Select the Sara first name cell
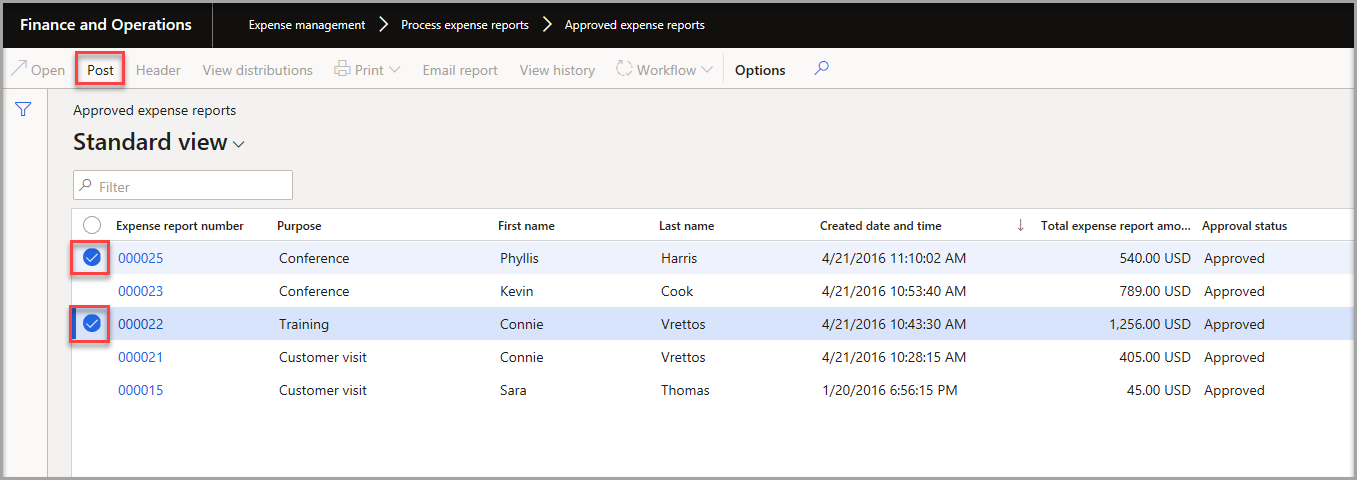1357x480 pixels. pos(513,390)
